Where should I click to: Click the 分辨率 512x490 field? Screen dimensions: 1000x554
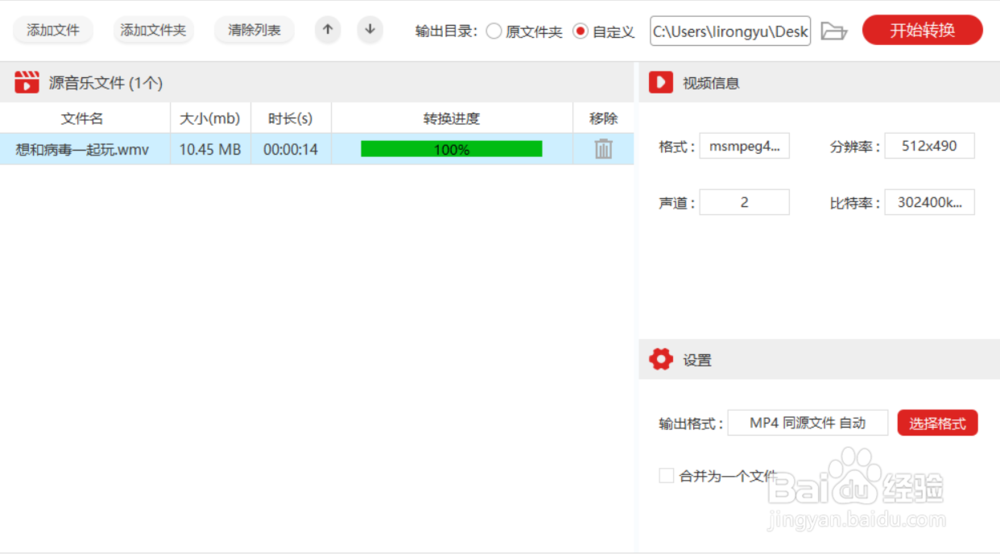click(x=929, y=146)
